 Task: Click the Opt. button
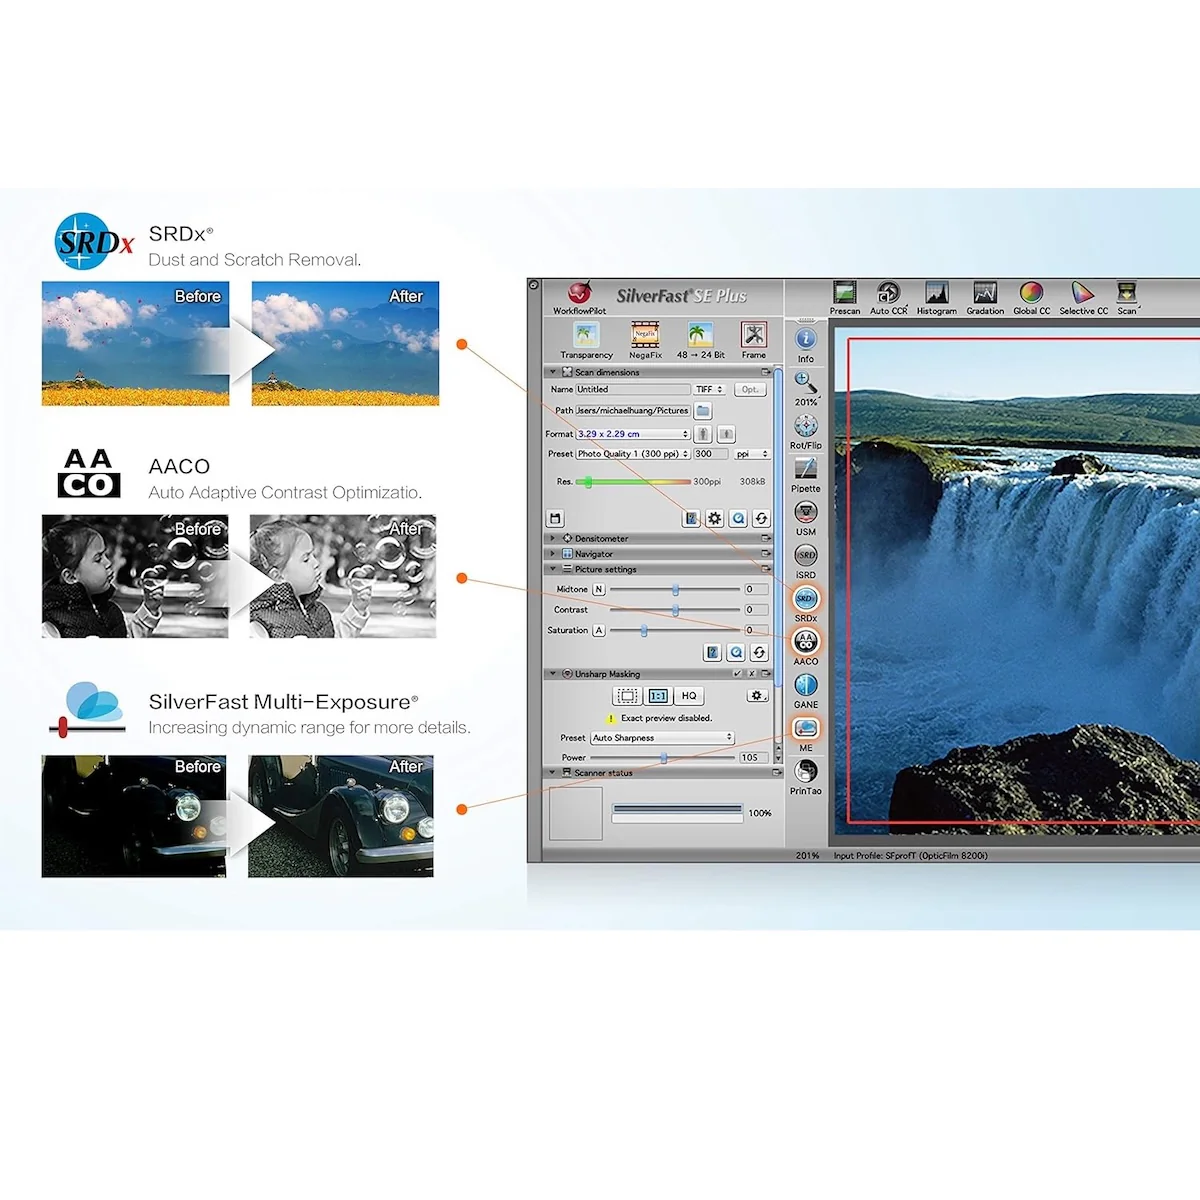(x=750, y=389)
